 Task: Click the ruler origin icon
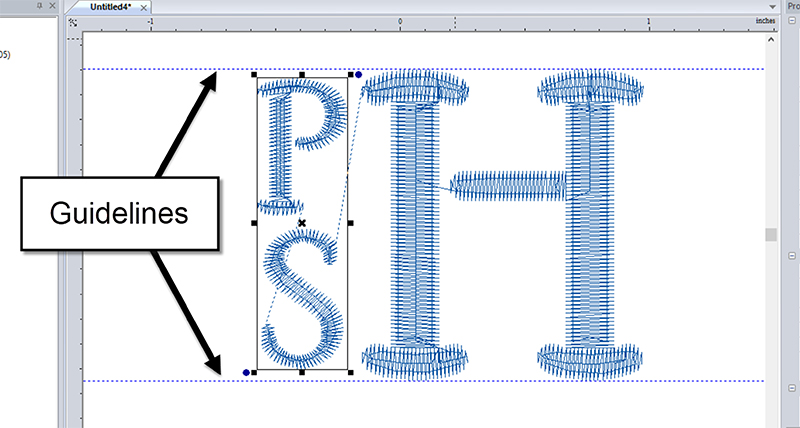(73, 23)
